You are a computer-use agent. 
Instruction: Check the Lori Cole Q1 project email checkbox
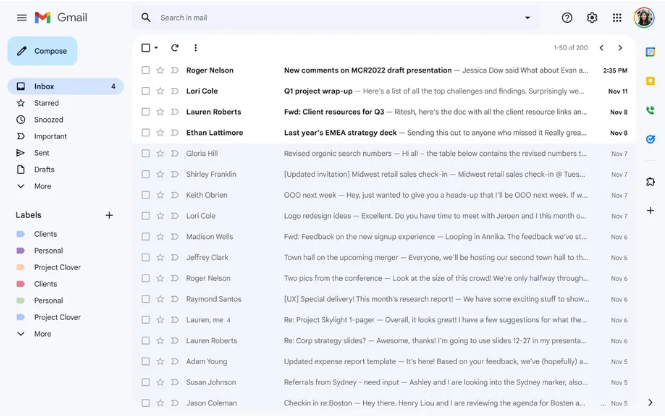(145, 91)
